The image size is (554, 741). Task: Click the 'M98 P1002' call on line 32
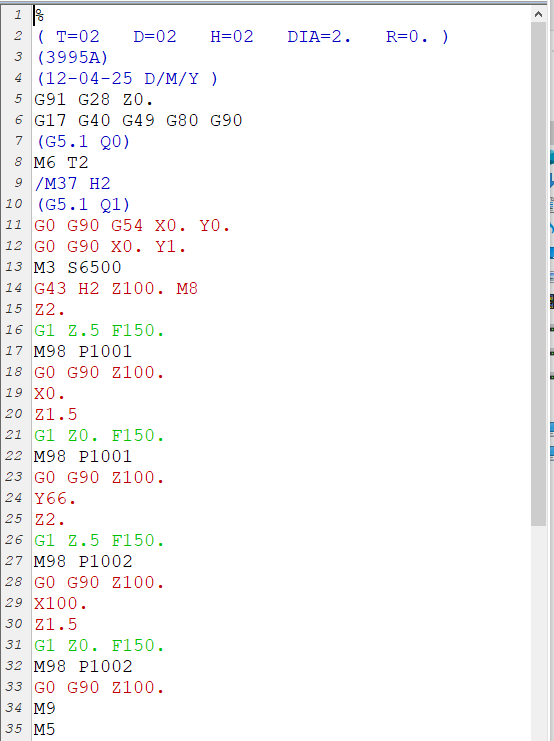pyautogui.click(x=83, y=666)
